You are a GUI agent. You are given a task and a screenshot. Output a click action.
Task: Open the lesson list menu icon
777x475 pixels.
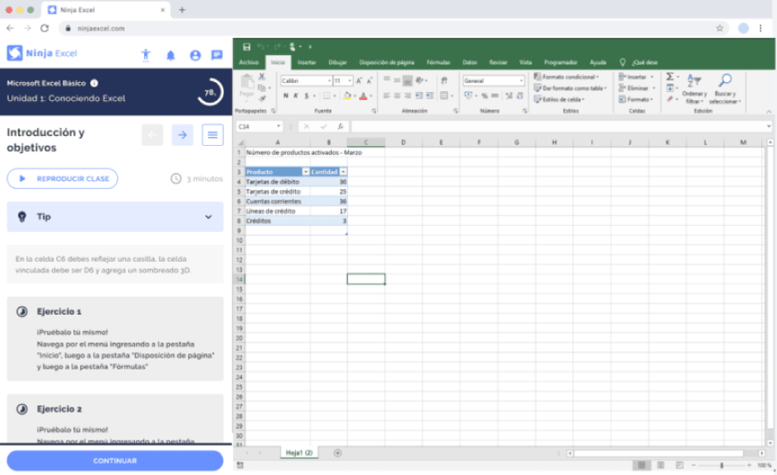pos(213,135)
